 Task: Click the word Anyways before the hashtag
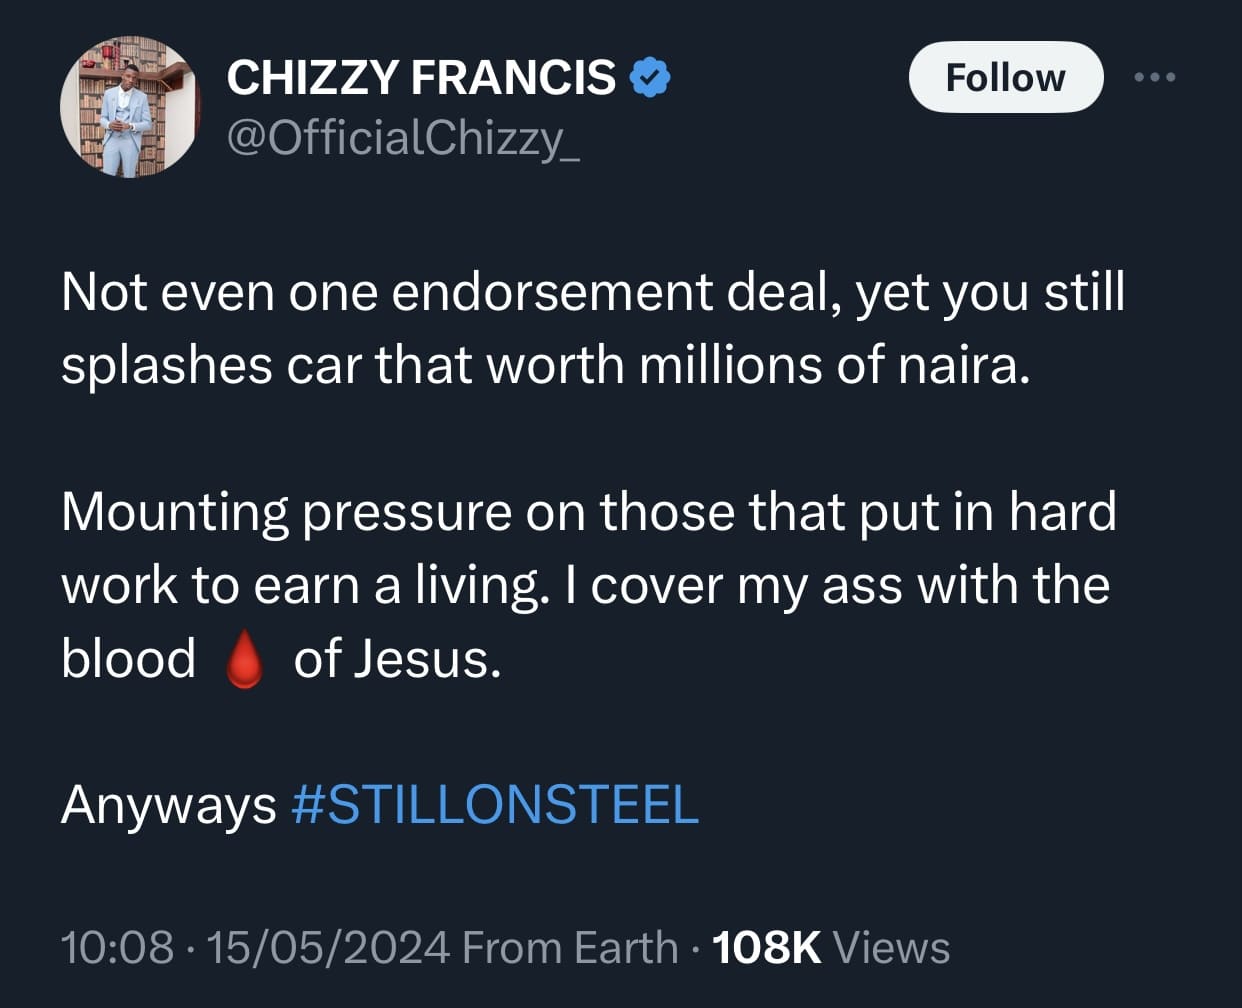168,804
